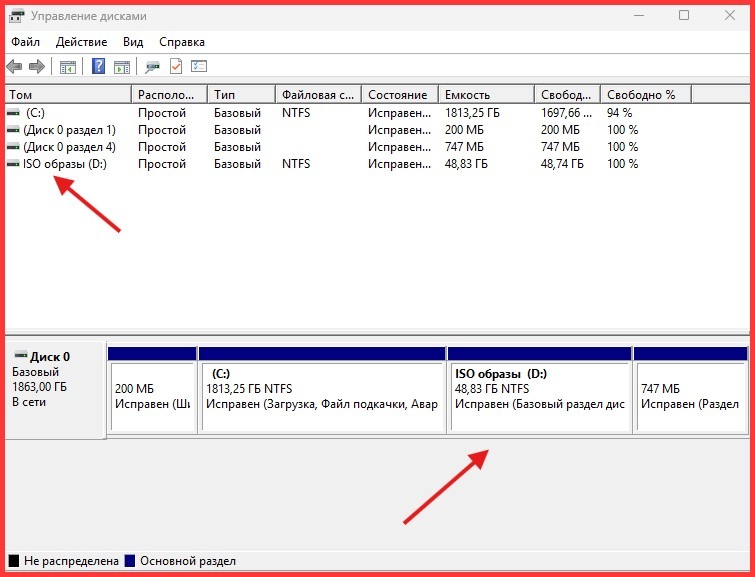Click the list settings icon in the toolbar
Image resolution: width=755 pixels, height=577 pixels.
point(199,67)
